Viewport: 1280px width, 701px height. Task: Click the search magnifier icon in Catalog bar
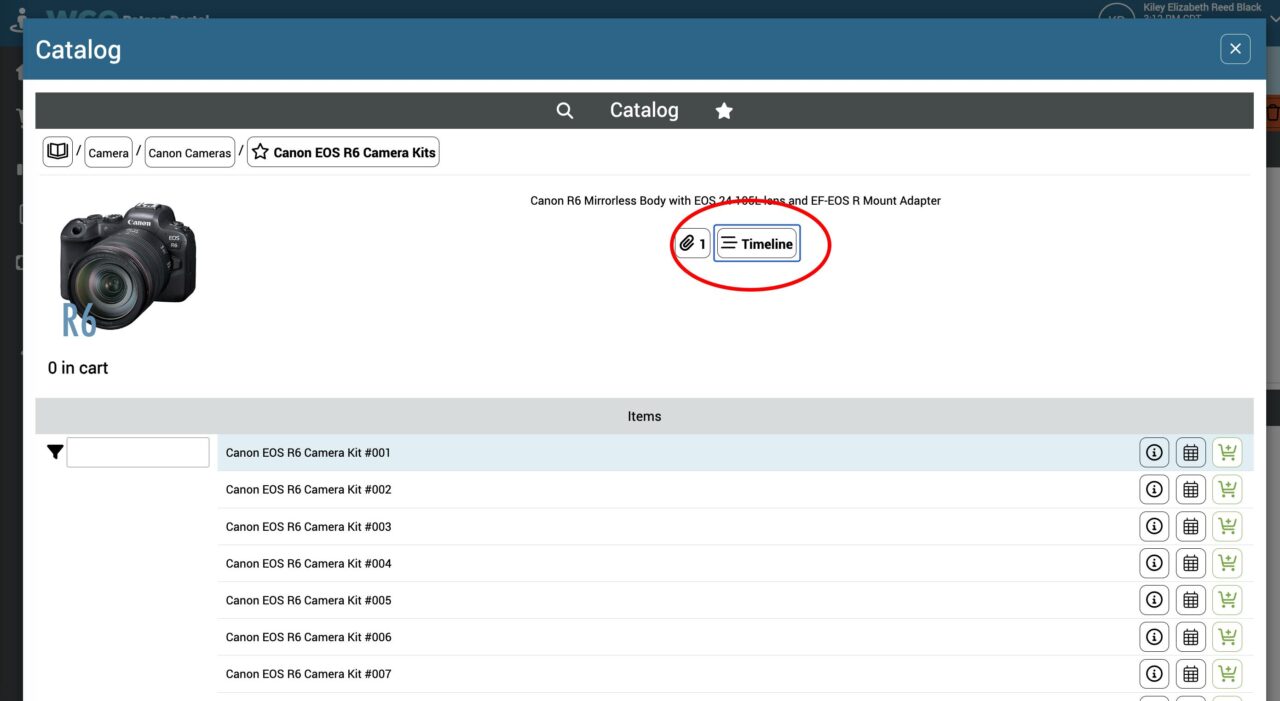(x=565, y=111)
